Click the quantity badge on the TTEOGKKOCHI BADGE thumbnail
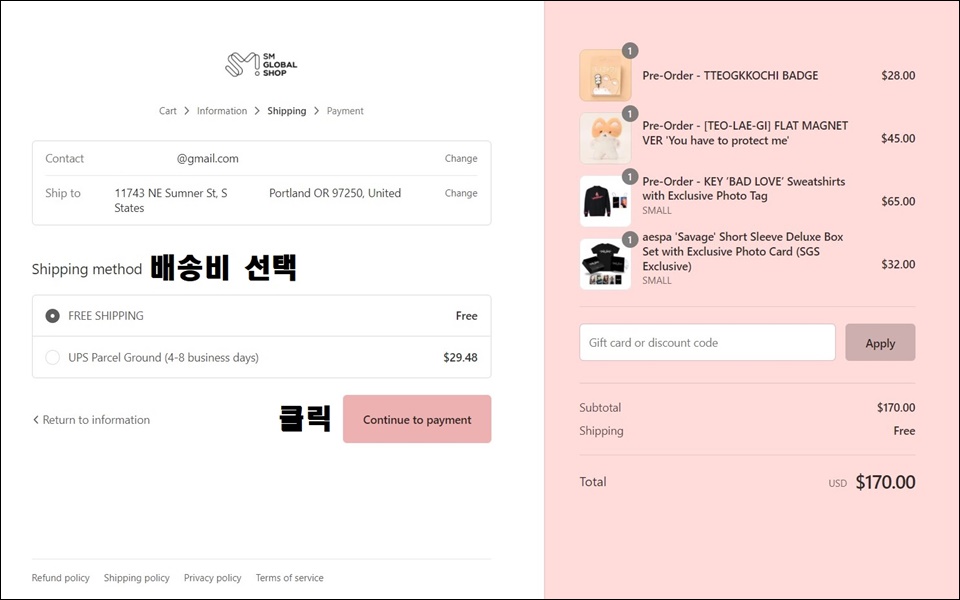This screenshot has width=960, height=600. pos(629,51)
